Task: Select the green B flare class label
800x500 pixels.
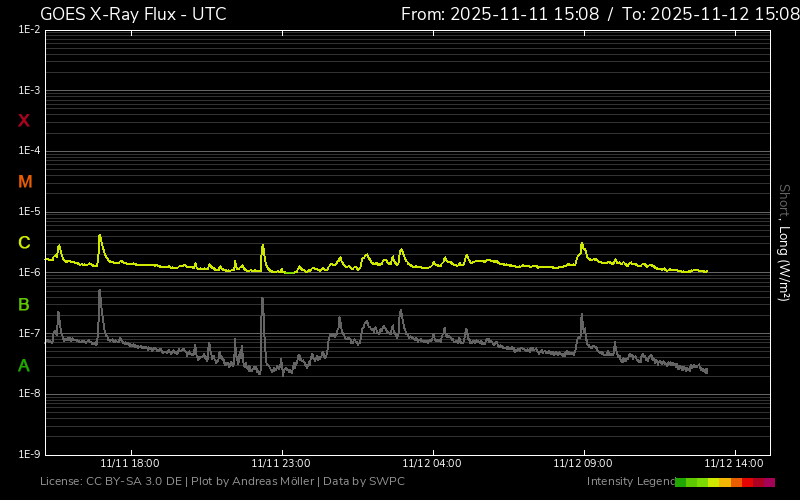Action: pos(24,304)
